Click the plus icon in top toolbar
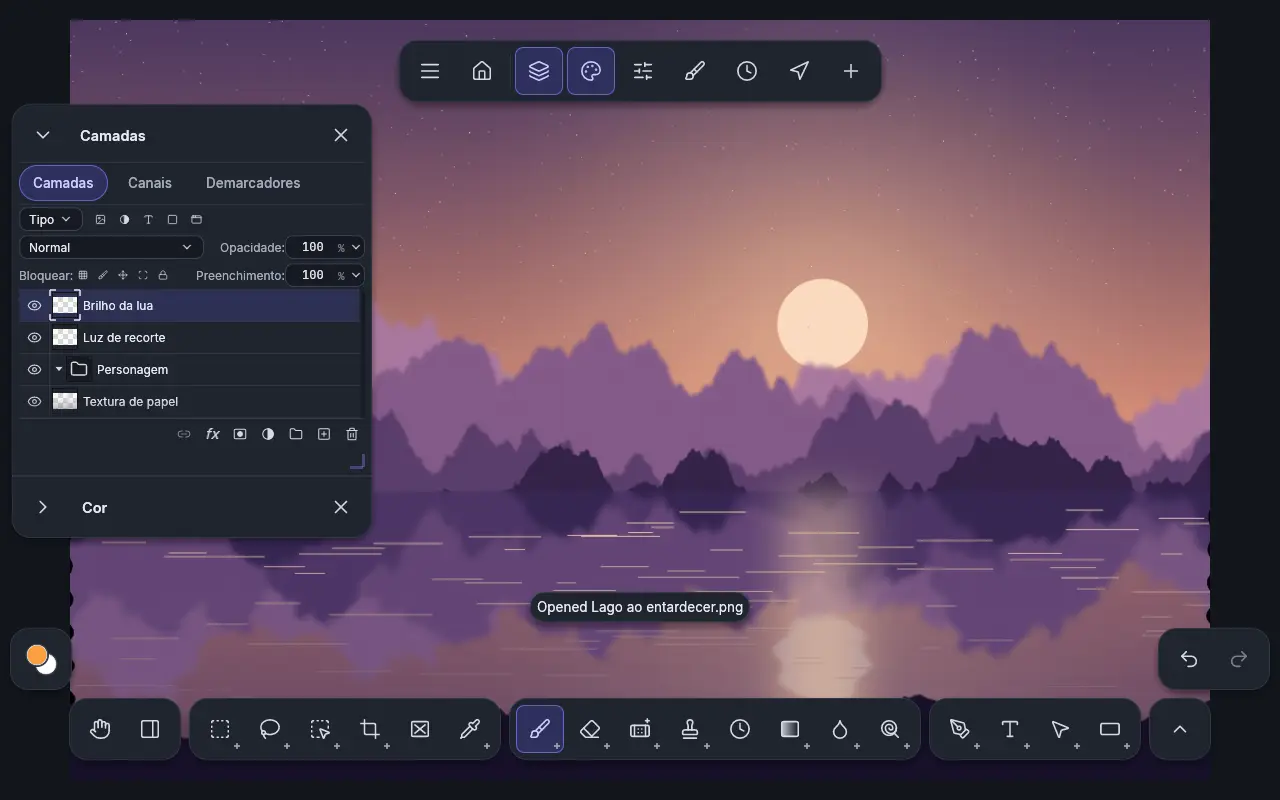 pos(851,71)
